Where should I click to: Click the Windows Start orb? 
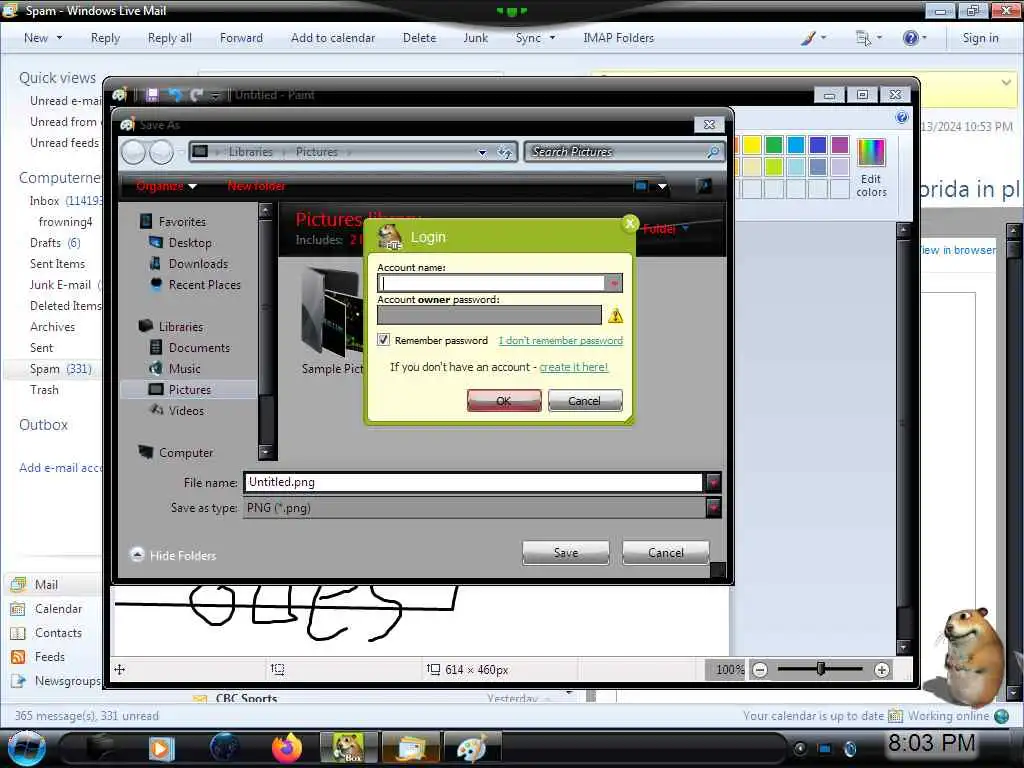tap(26, 748)
